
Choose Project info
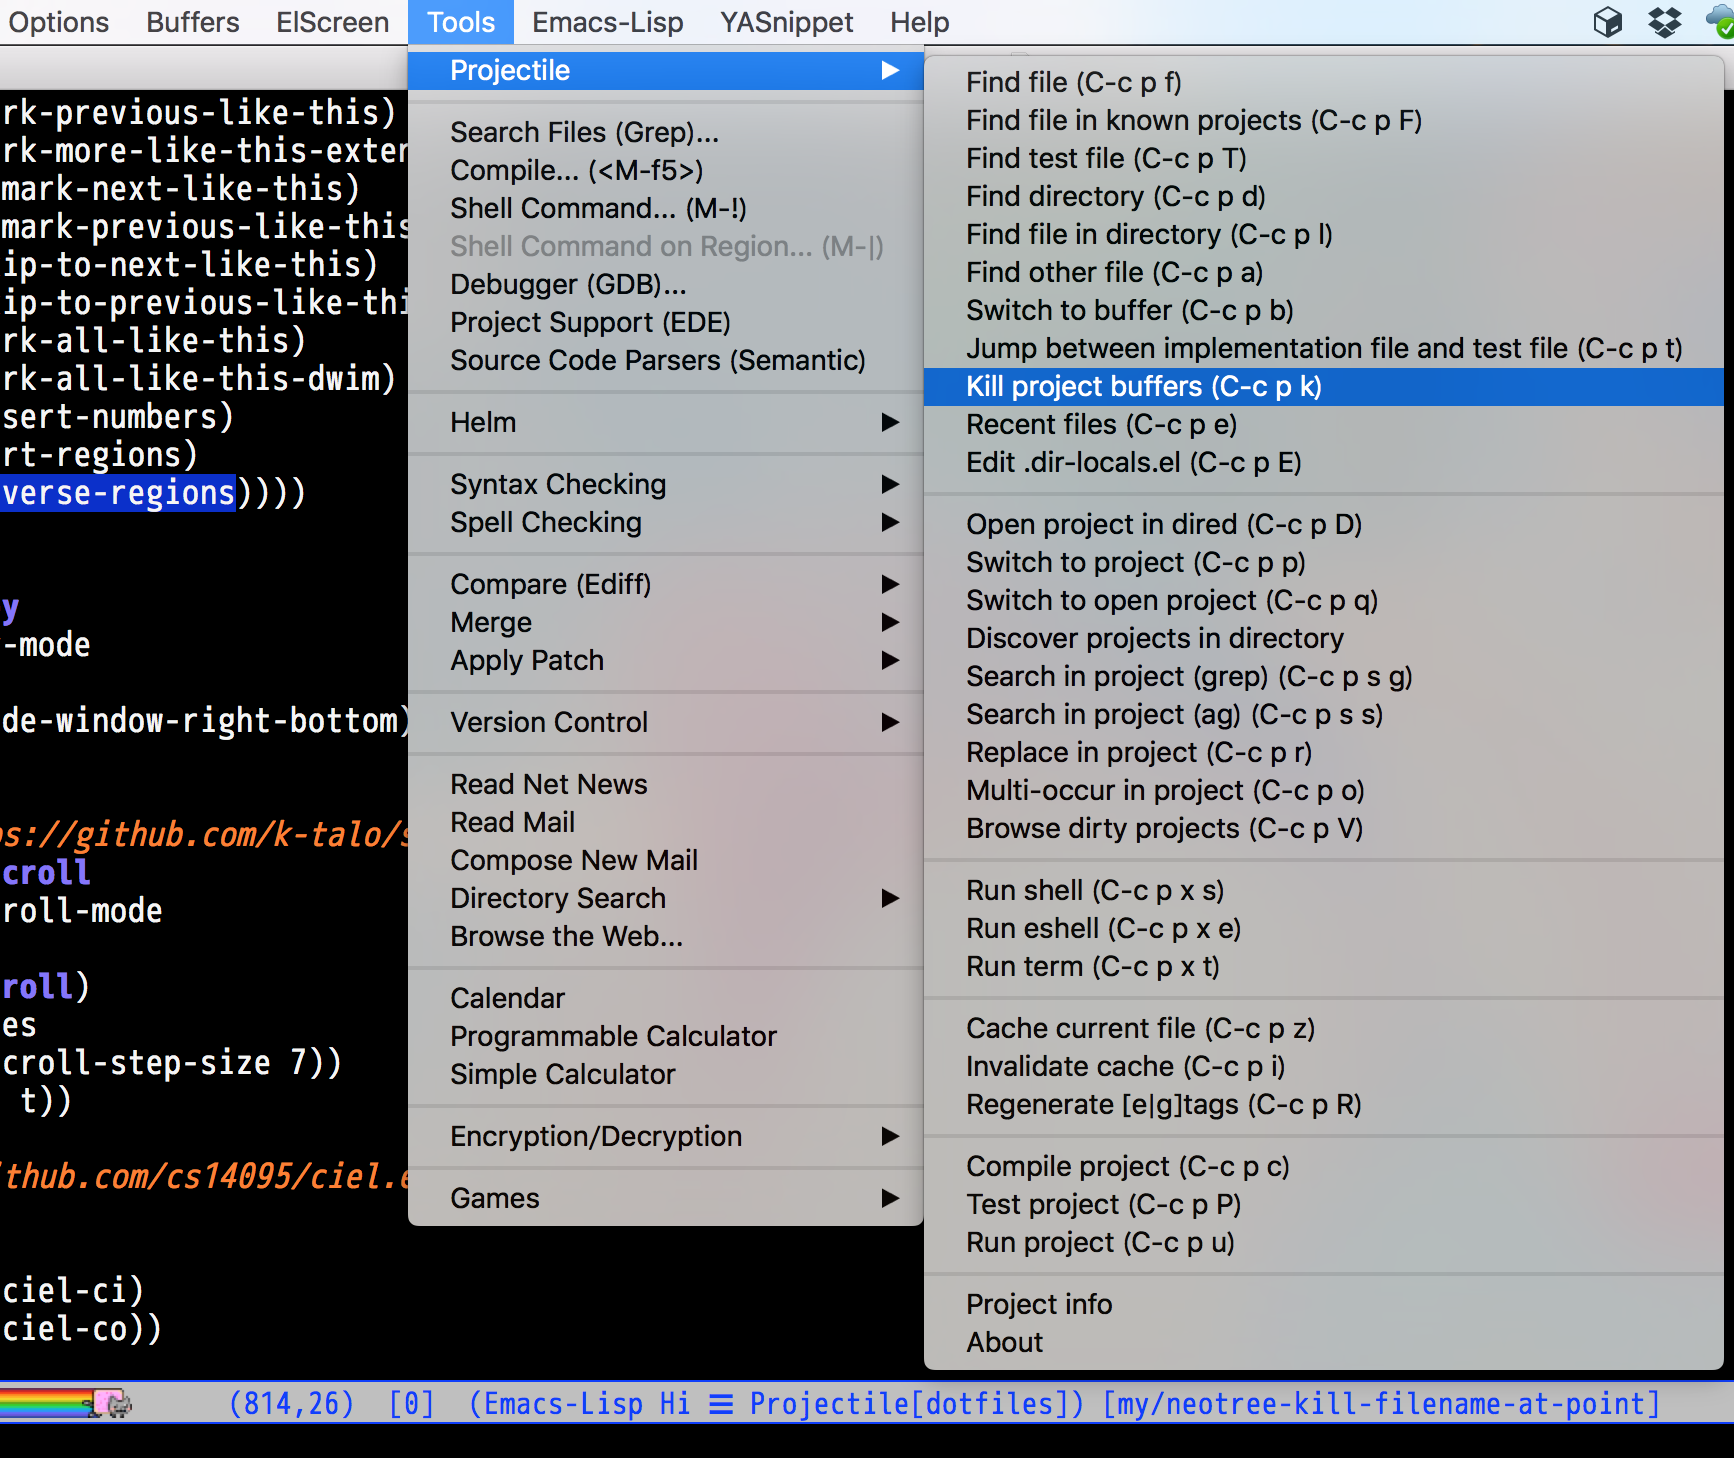[1324, 1304]
